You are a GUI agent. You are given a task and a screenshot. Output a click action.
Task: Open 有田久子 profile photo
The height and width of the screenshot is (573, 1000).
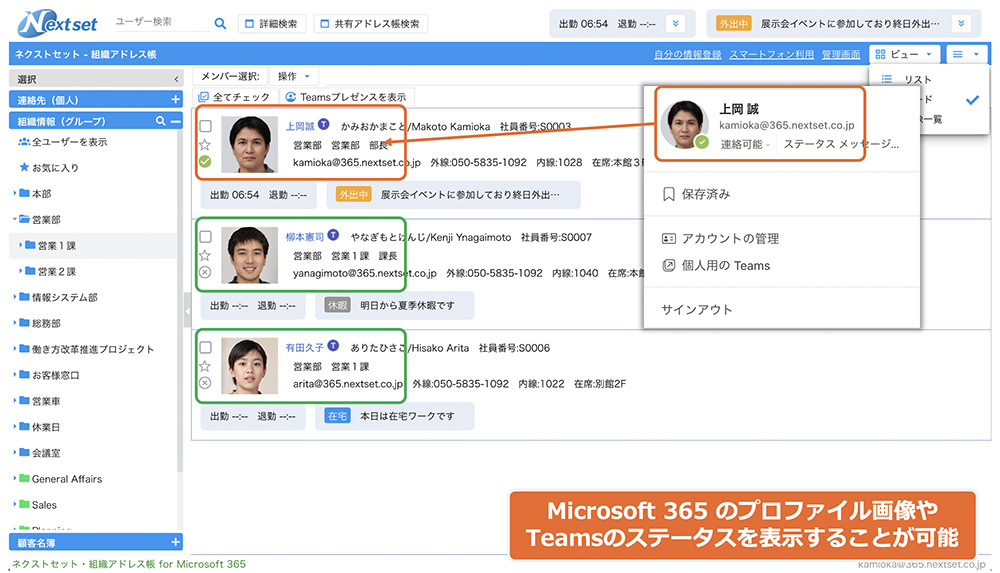pyautogui.click(x=249, y=366)
